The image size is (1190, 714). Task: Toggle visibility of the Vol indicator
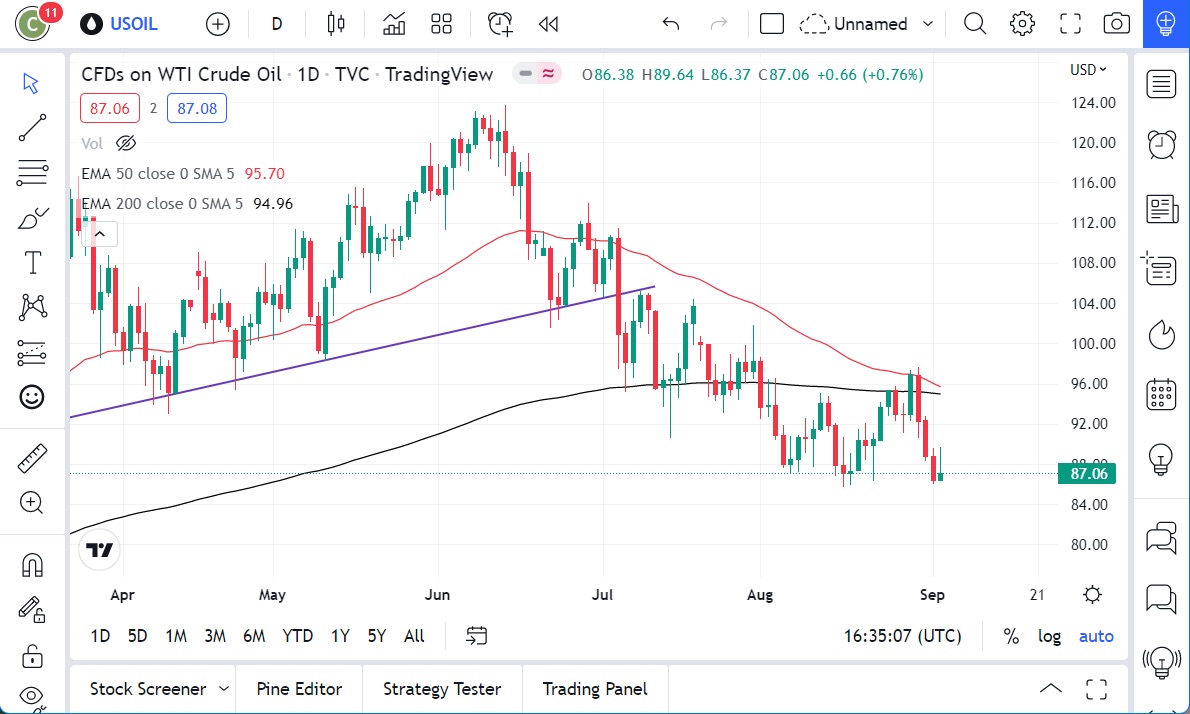coord(126,143)
